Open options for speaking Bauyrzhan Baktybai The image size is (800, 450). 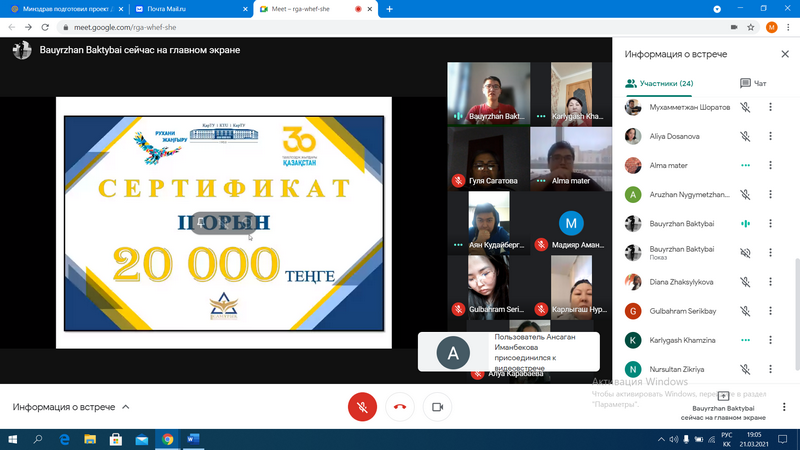[770, 223]
